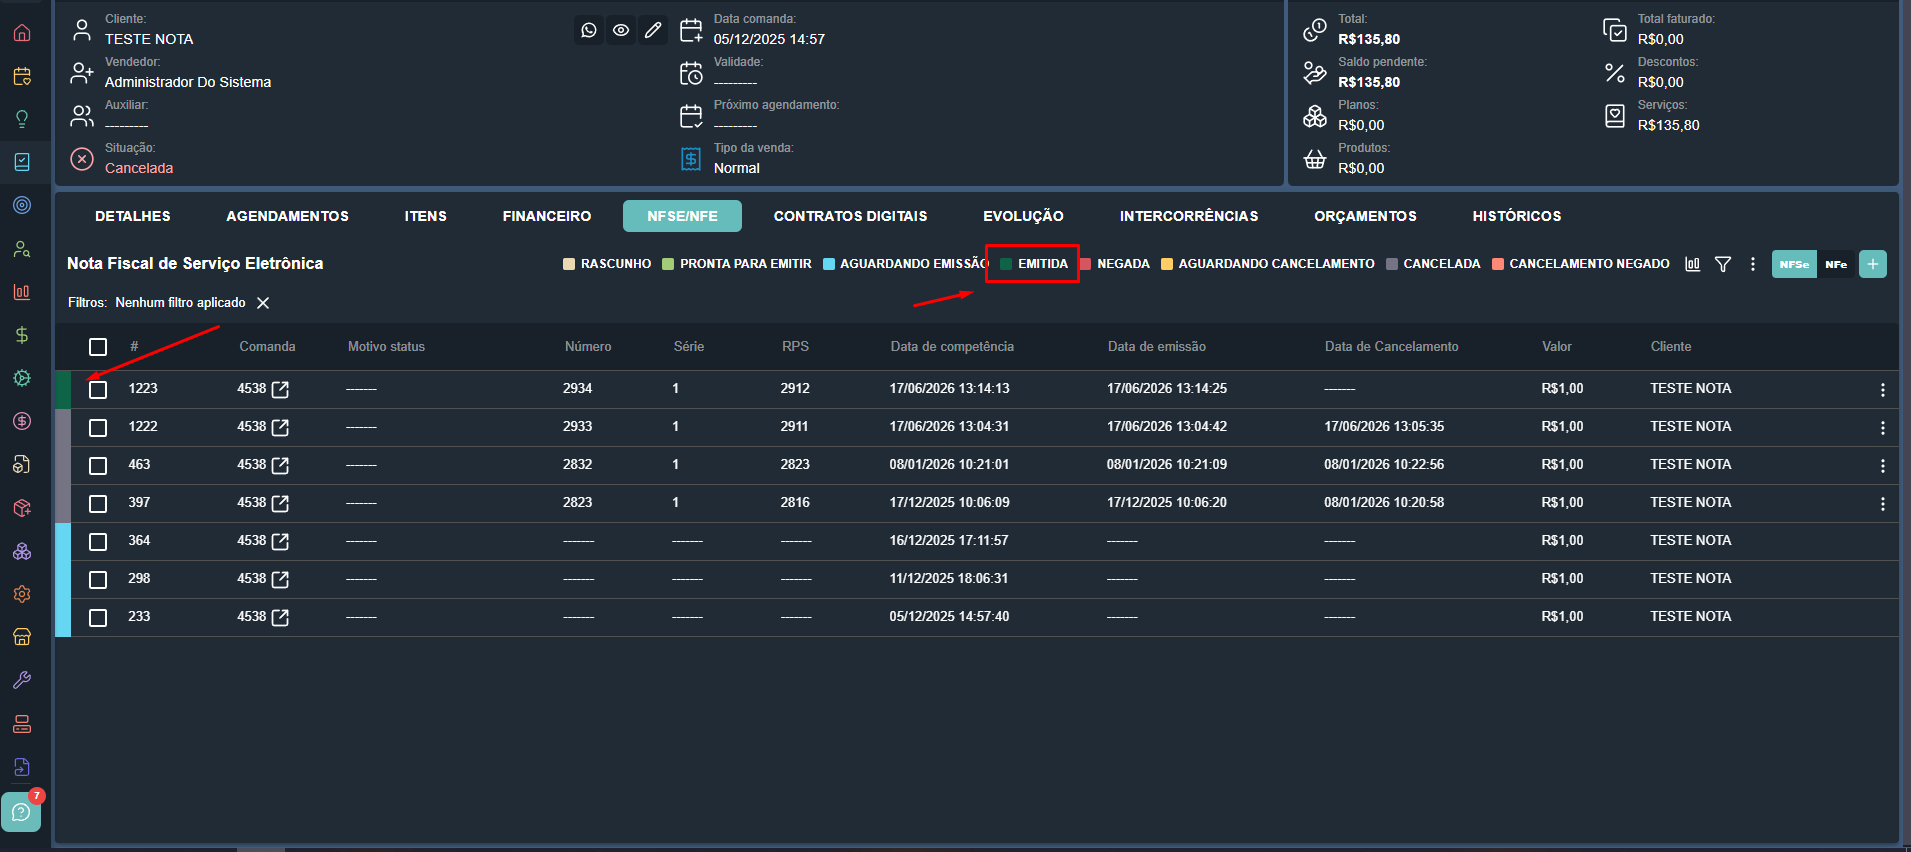Open the CONTRATOS DIGITAIS tab

tap(851, 216)
